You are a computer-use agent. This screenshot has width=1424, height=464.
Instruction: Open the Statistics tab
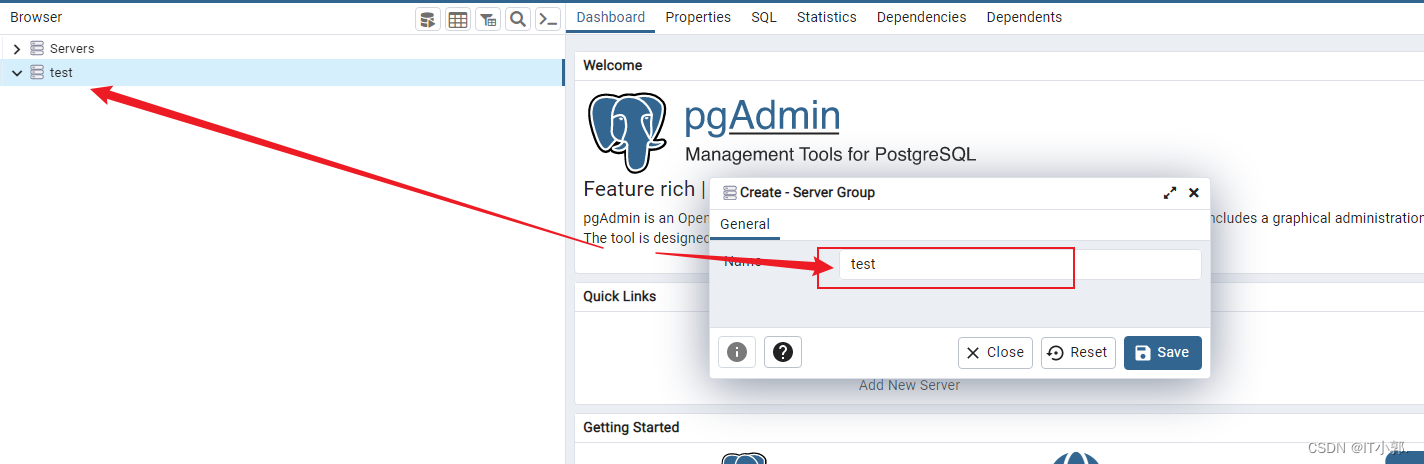827,17
